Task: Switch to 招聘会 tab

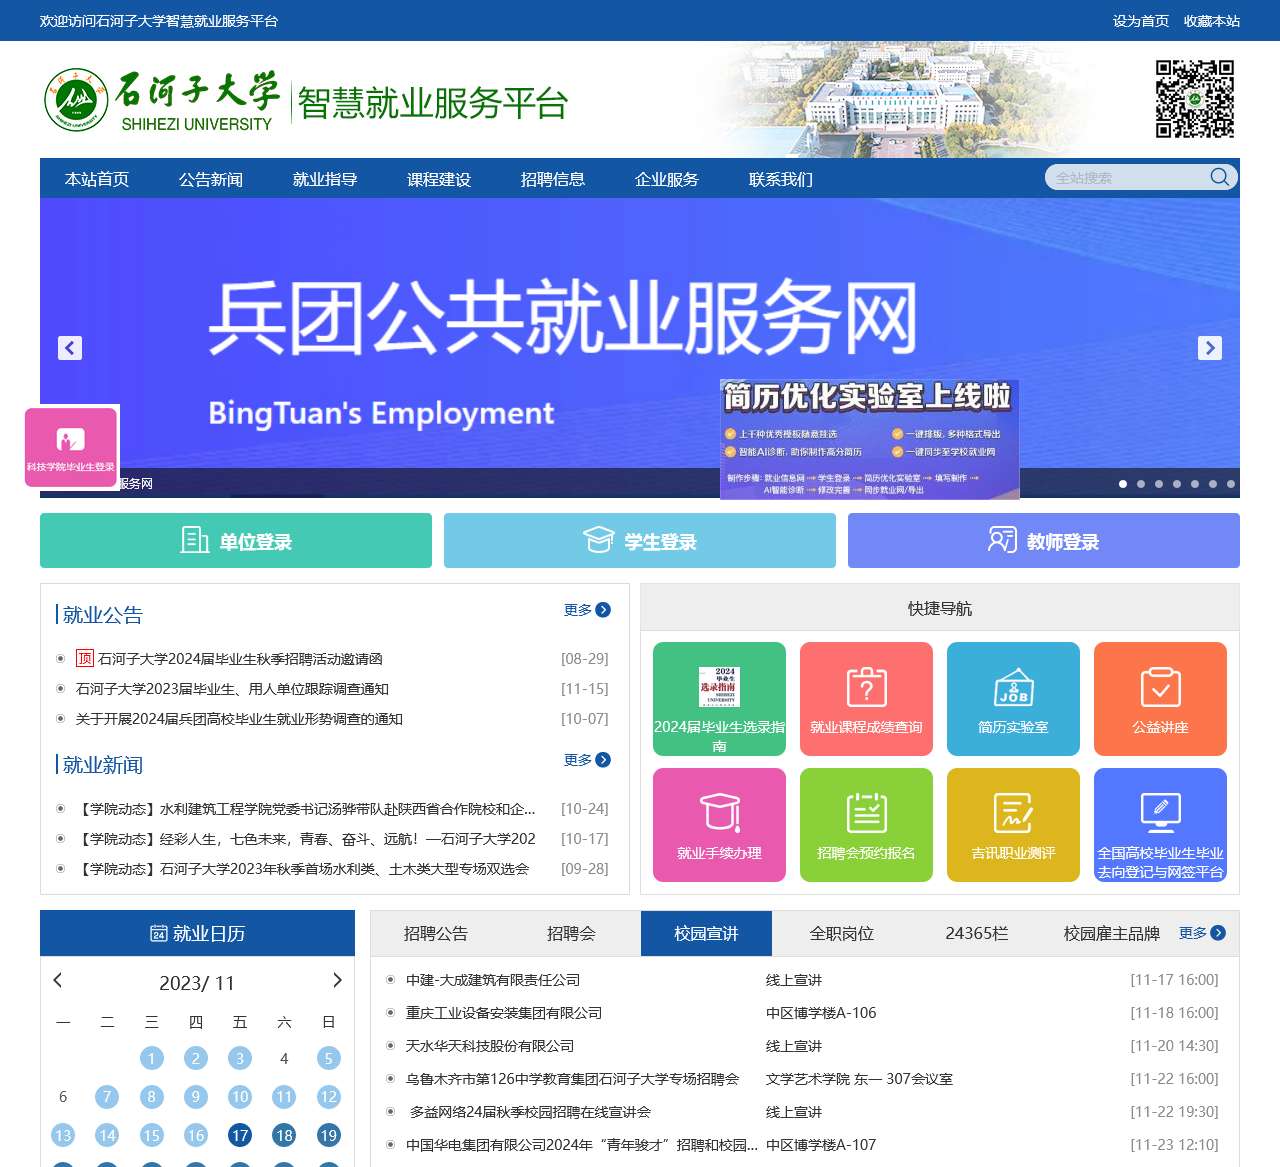Action: pos(571,933)
